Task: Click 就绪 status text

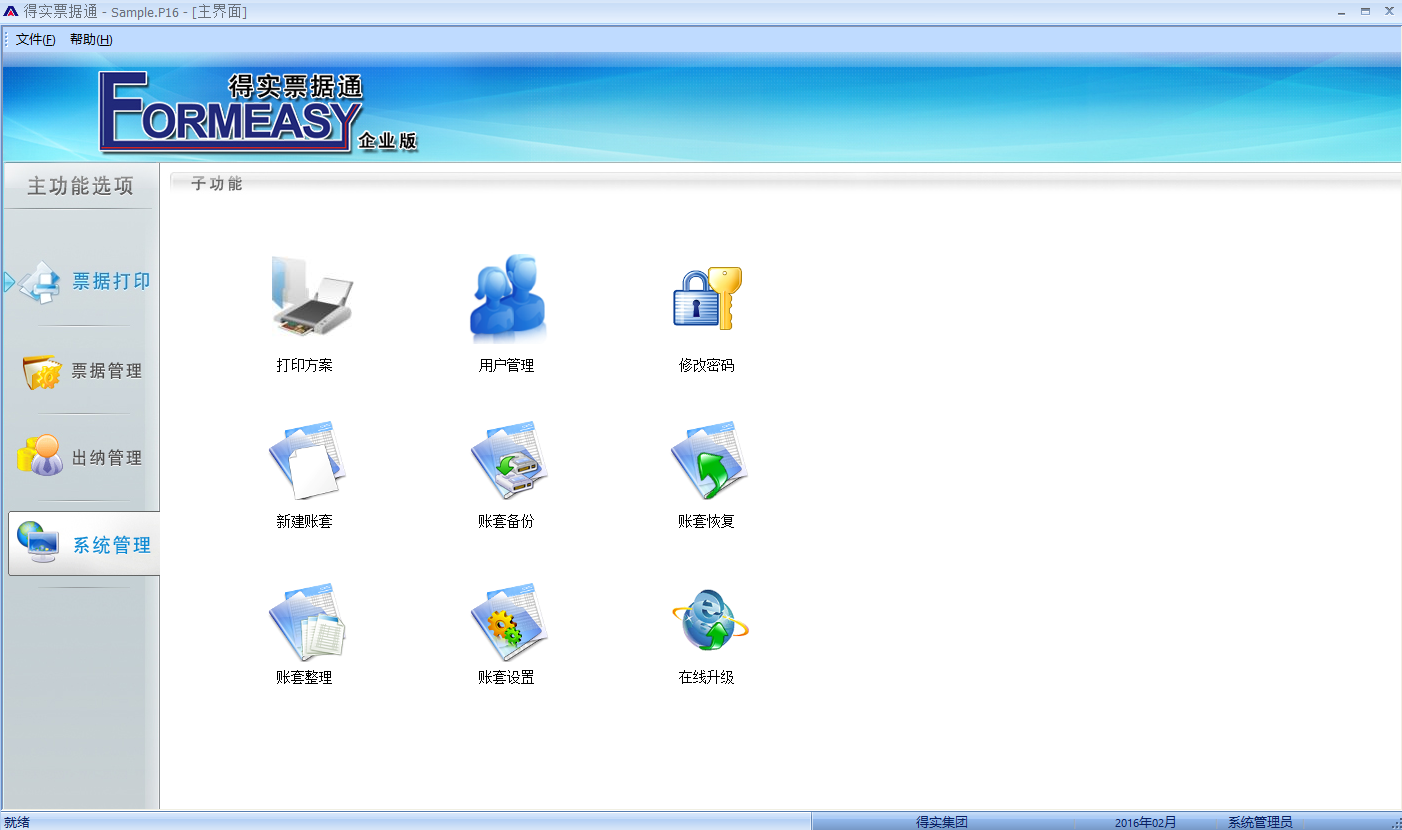Action: 17,822
